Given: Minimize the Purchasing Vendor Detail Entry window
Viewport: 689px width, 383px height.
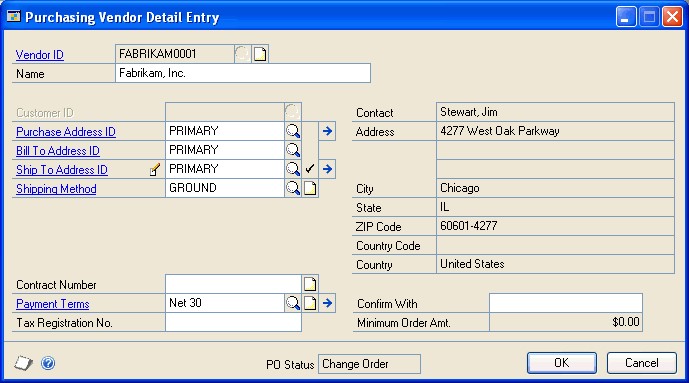Looking at the screenshot, I should click(x=626, y=17).
